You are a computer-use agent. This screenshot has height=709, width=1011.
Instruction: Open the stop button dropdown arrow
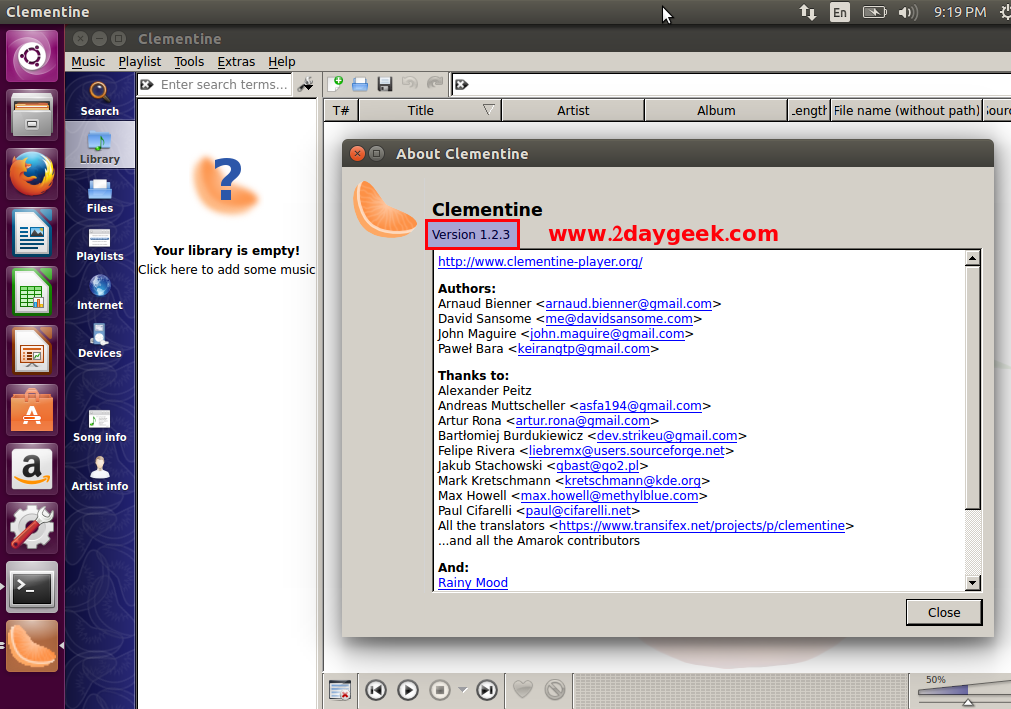[463, 690]
